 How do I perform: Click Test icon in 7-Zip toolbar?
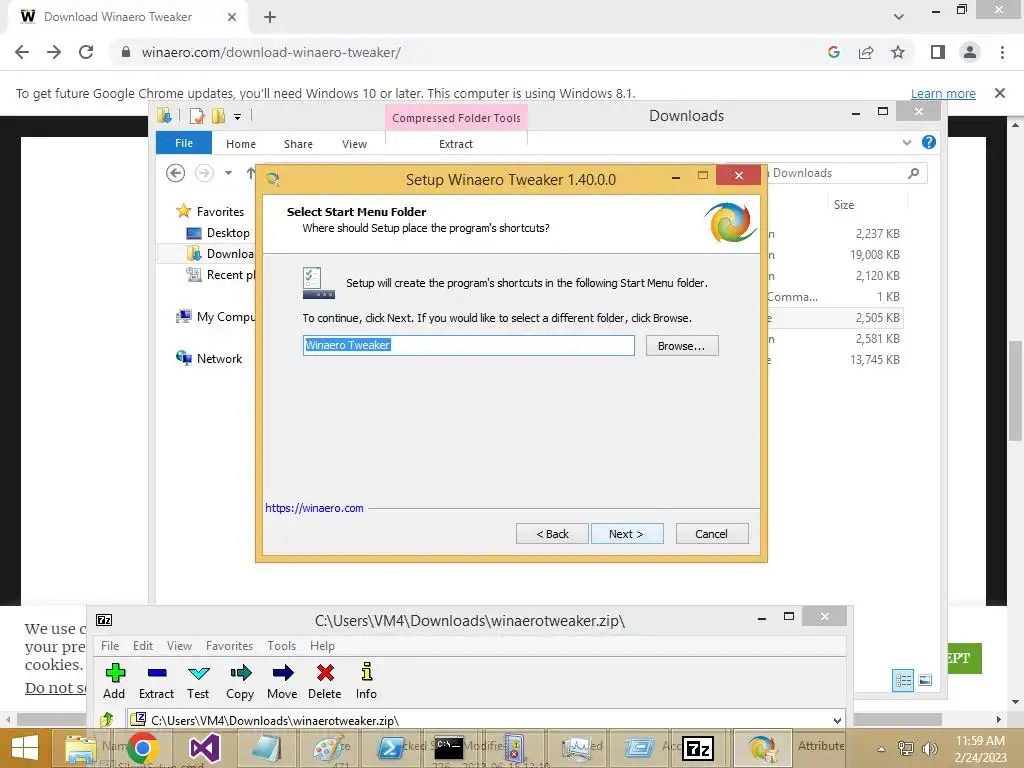198,681
